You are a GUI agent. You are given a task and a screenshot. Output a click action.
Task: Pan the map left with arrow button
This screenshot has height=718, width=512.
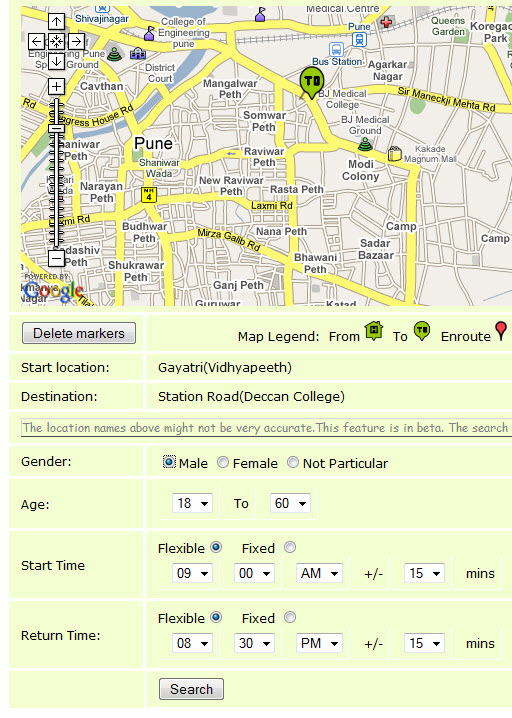(36, 41)
